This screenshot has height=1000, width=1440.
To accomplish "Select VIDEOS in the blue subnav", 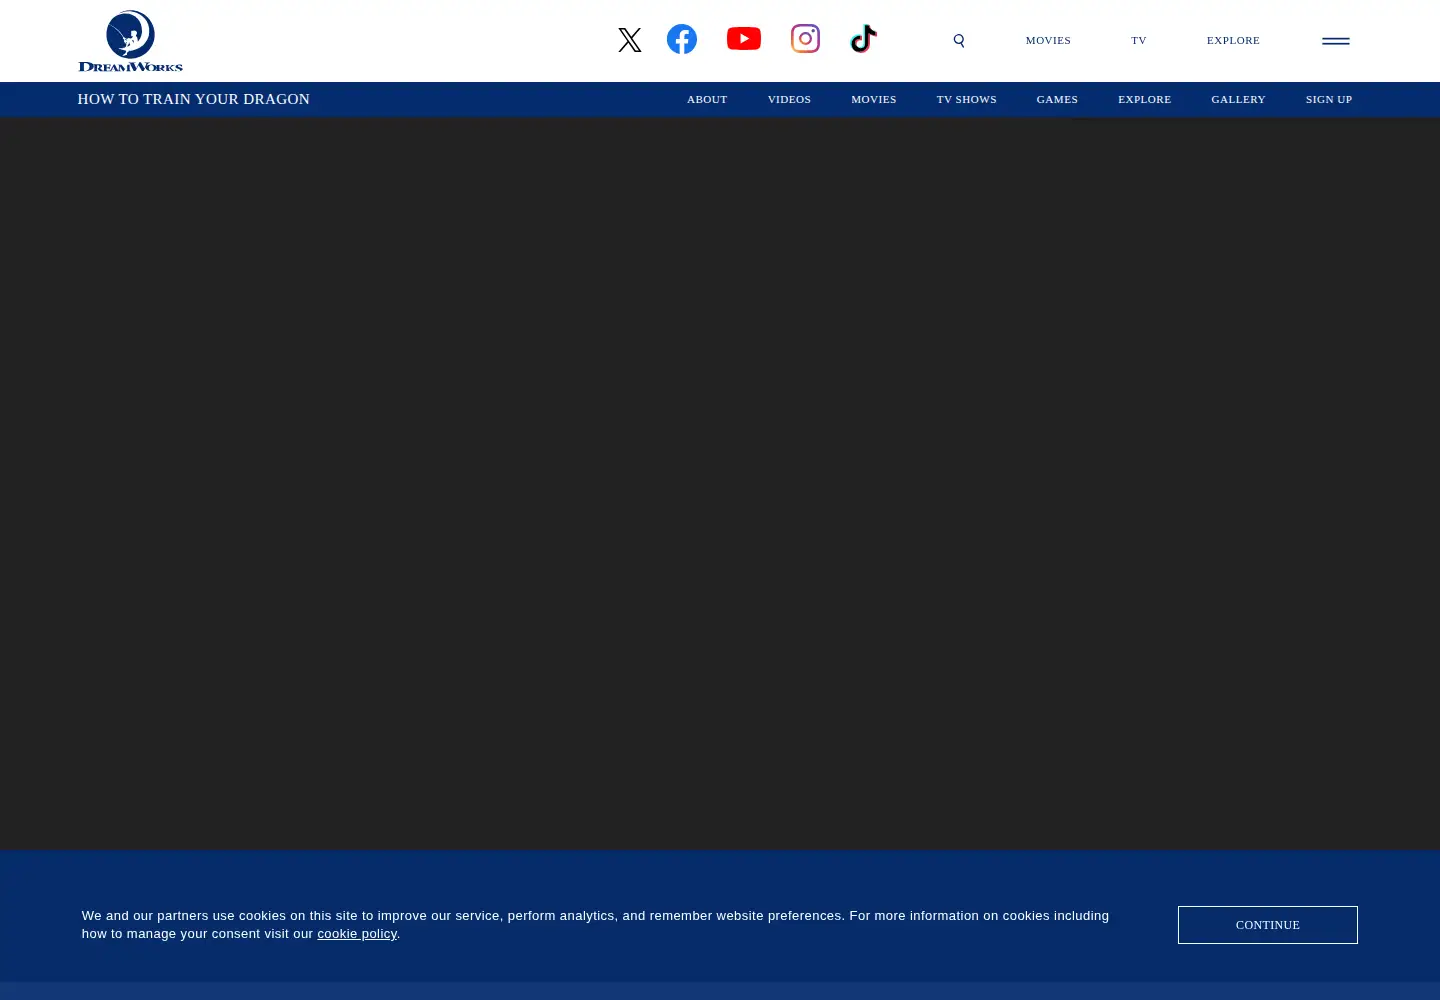I will pos(789,99).
